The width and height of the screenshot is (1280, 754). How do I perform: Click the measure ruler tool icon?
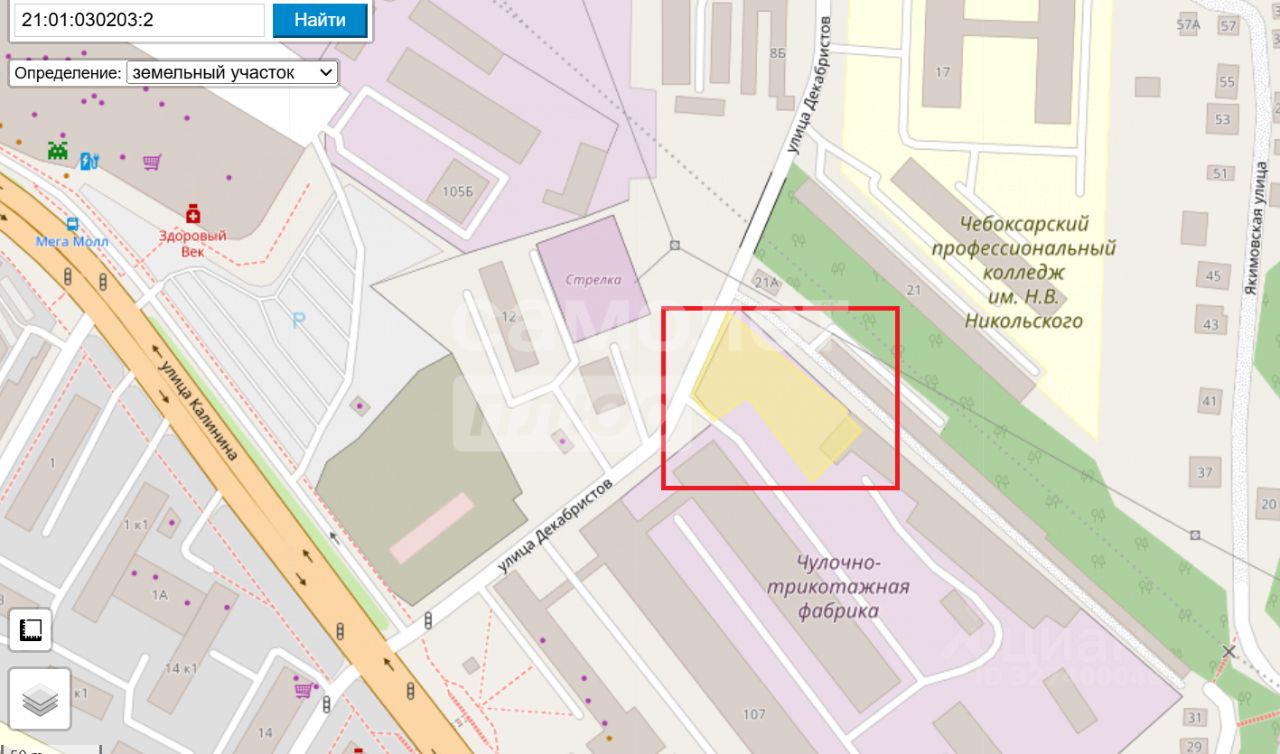coord(30,630)
